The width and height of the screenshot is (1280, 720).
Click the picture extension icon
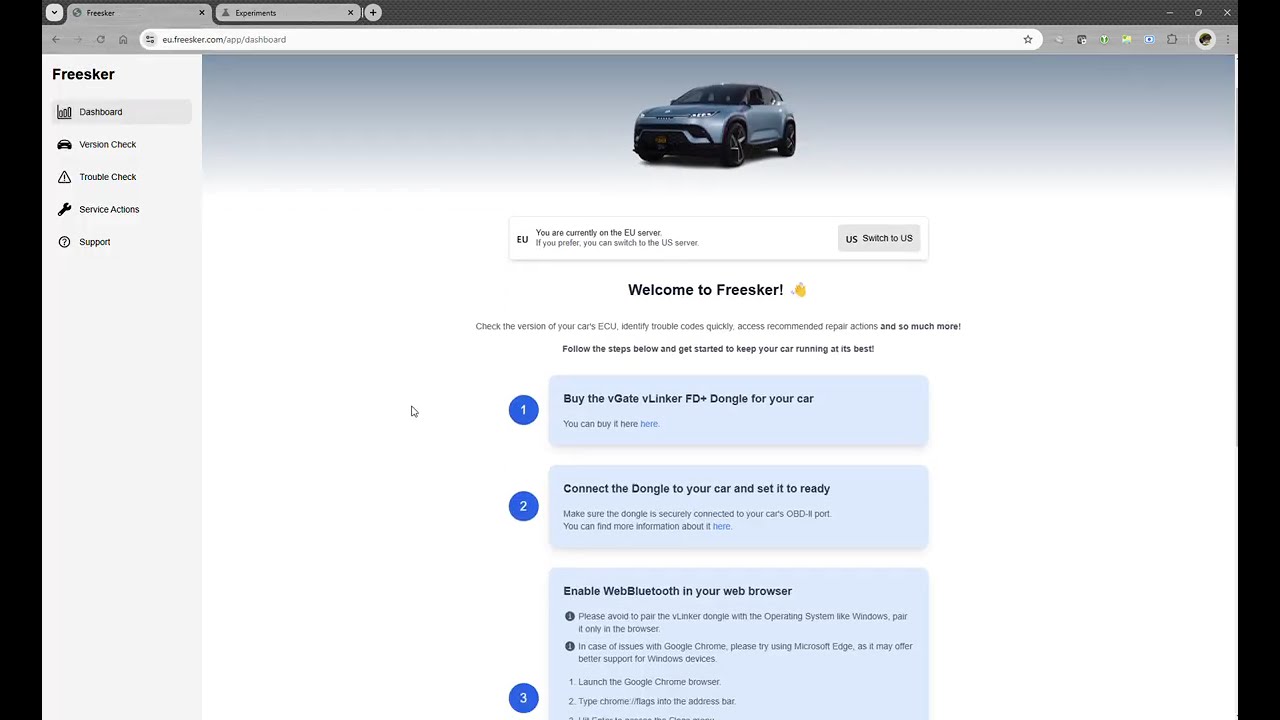click(x=1126, y=39)
